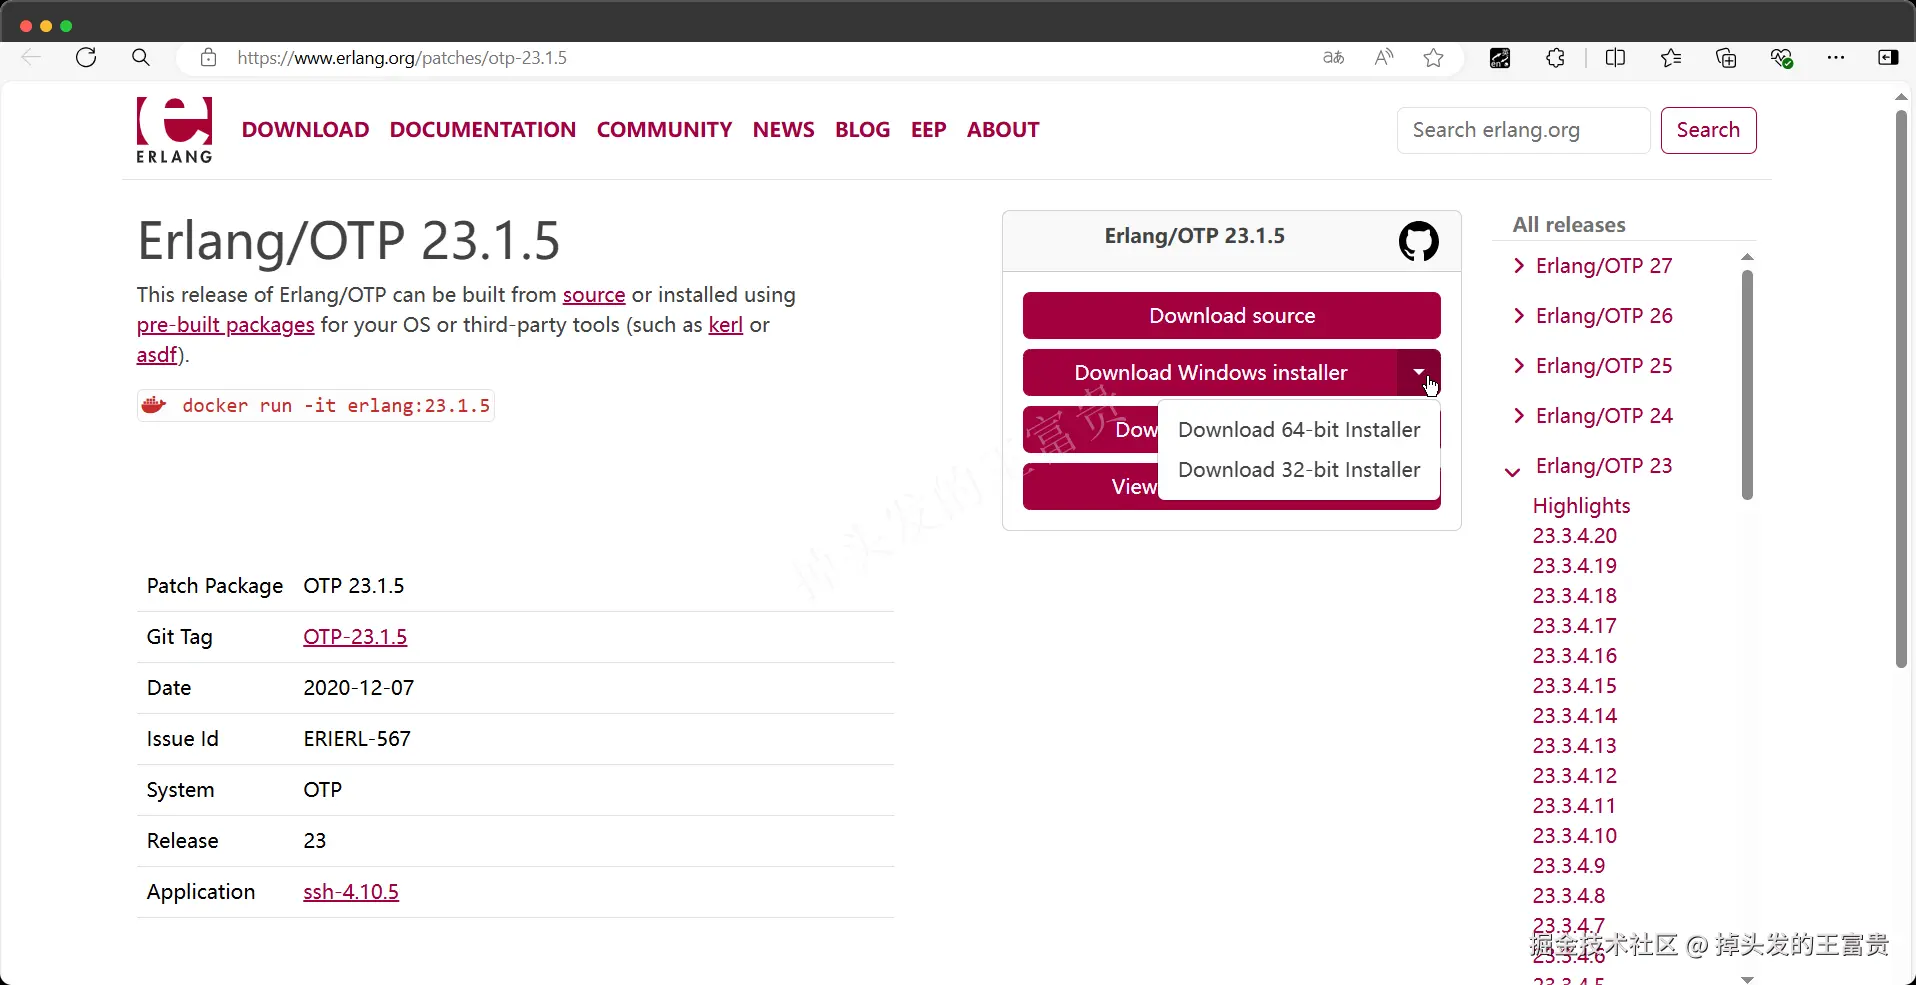The height and width of the screenshot is (985, 1916).
Task: Open release 23.3.4.15
Action: click(1575, 686)
